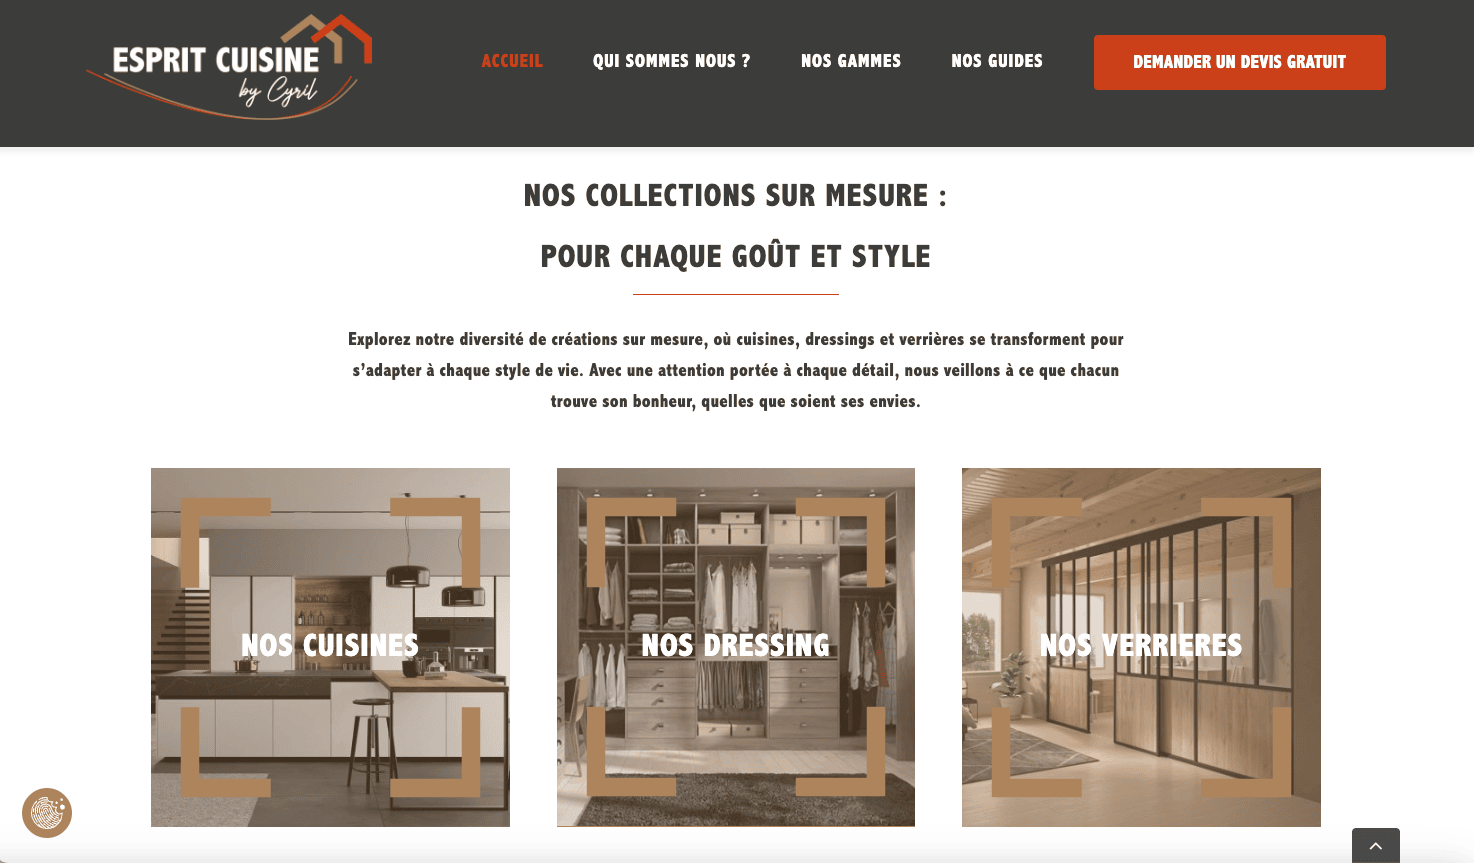
Task: Open the Nos Dressing image tile
Action: click(736, 647)
